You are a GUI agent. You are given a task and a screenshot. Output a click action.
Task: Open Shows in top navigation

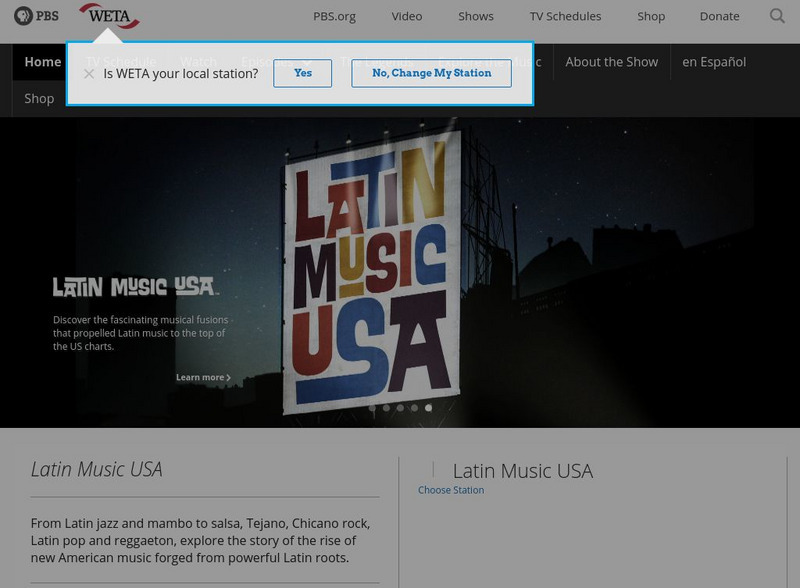point(476,16)
